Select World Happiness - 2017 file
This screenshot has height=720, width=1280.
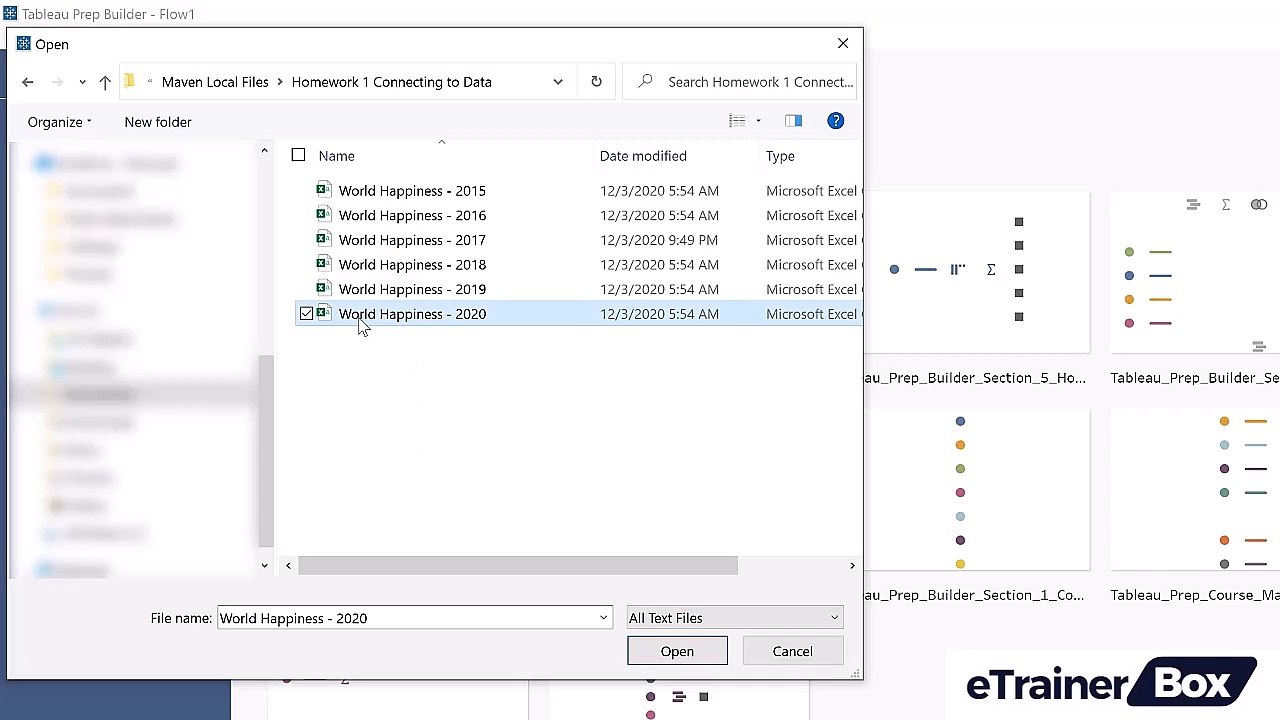pyautogui.click(x=412, y=240)
